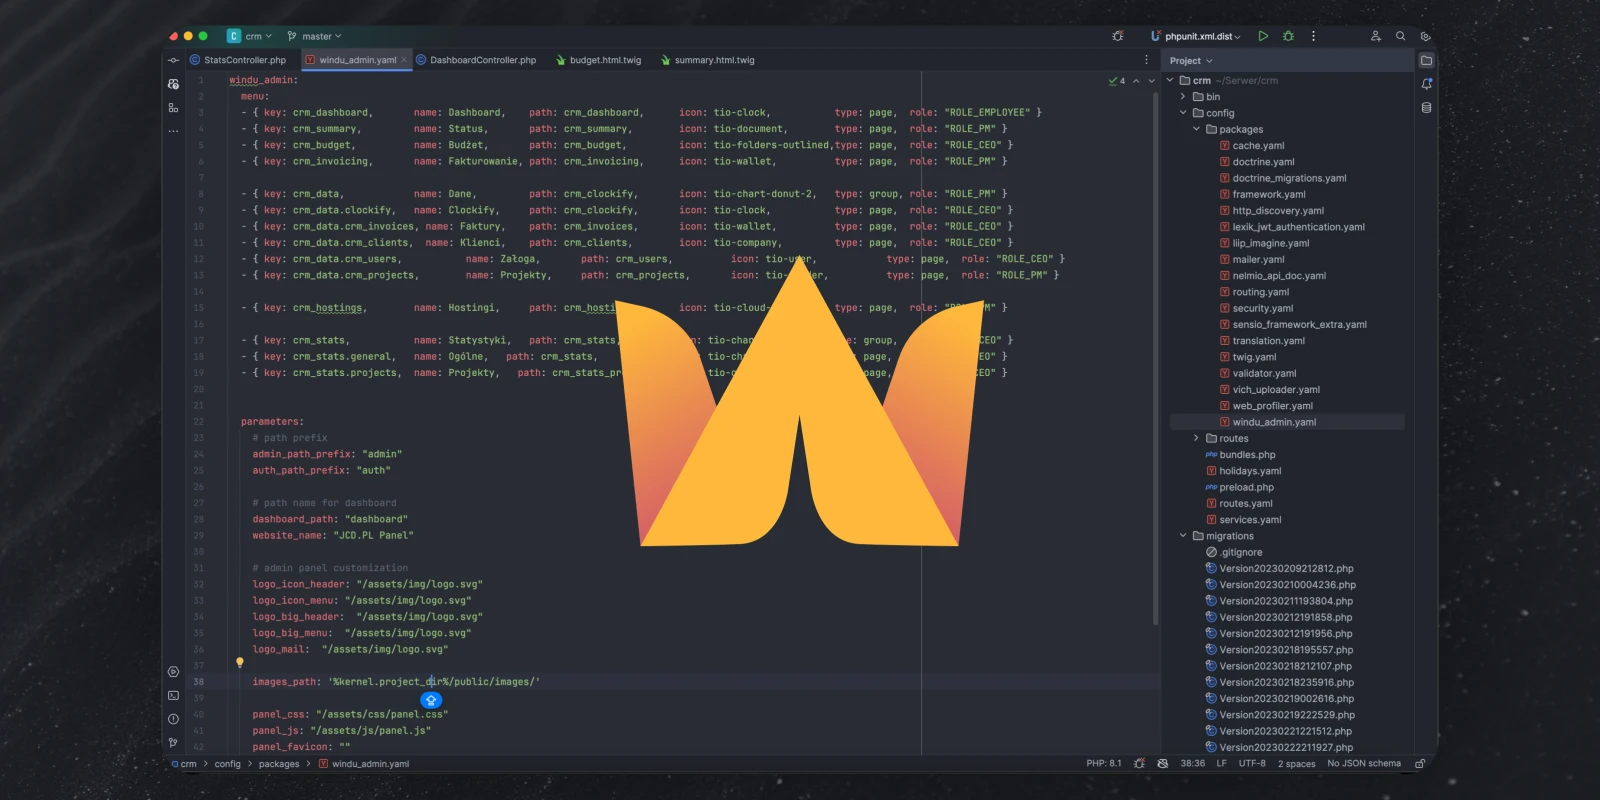
Task: Expand the bin folder
Action: click(1183, 97)
